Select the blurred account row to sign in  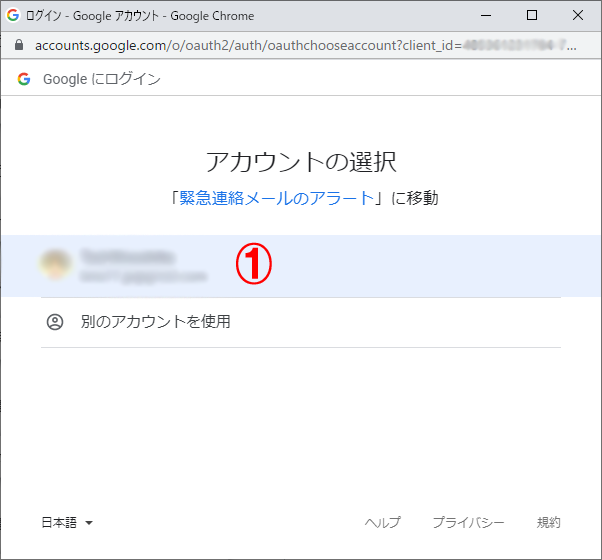[301, 266]
